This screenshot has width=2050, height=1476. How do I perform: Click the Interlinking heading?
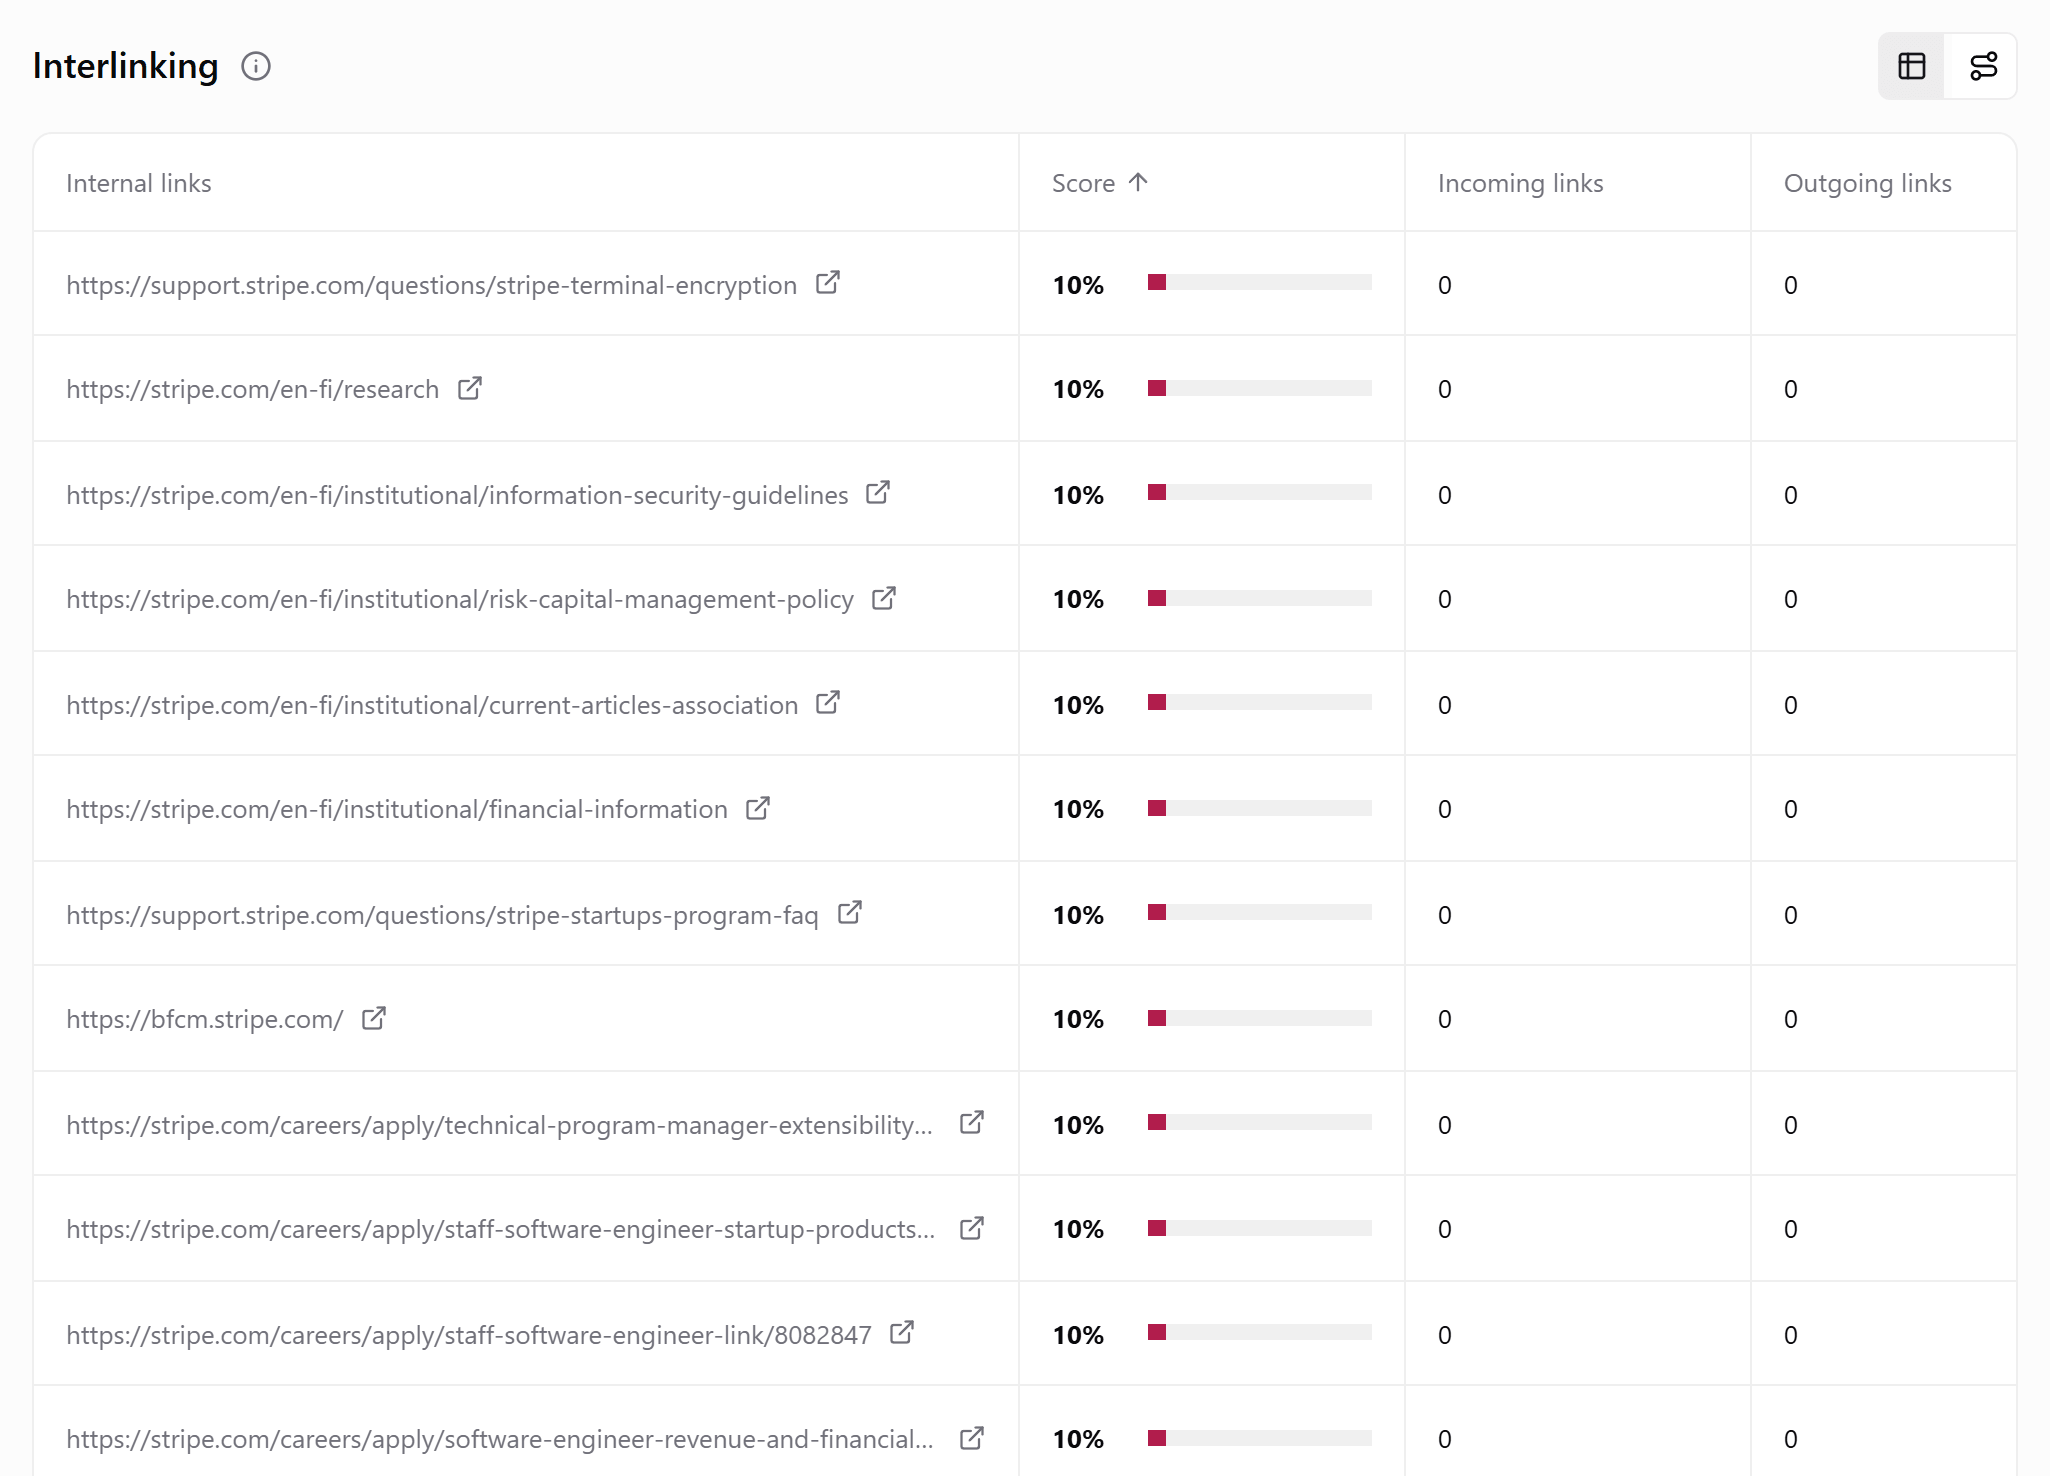click(x=125, y=66)
